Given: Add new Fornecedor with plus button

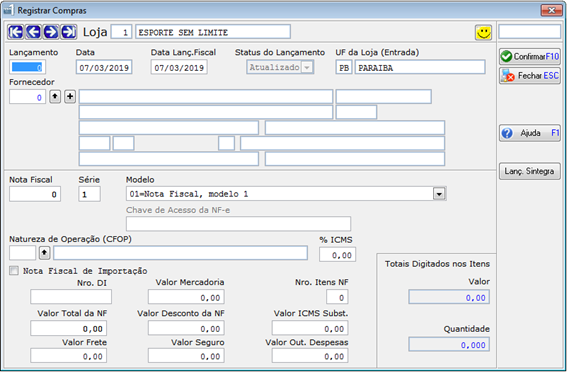Looking at the screenshot, I should (x=70, y=97).
